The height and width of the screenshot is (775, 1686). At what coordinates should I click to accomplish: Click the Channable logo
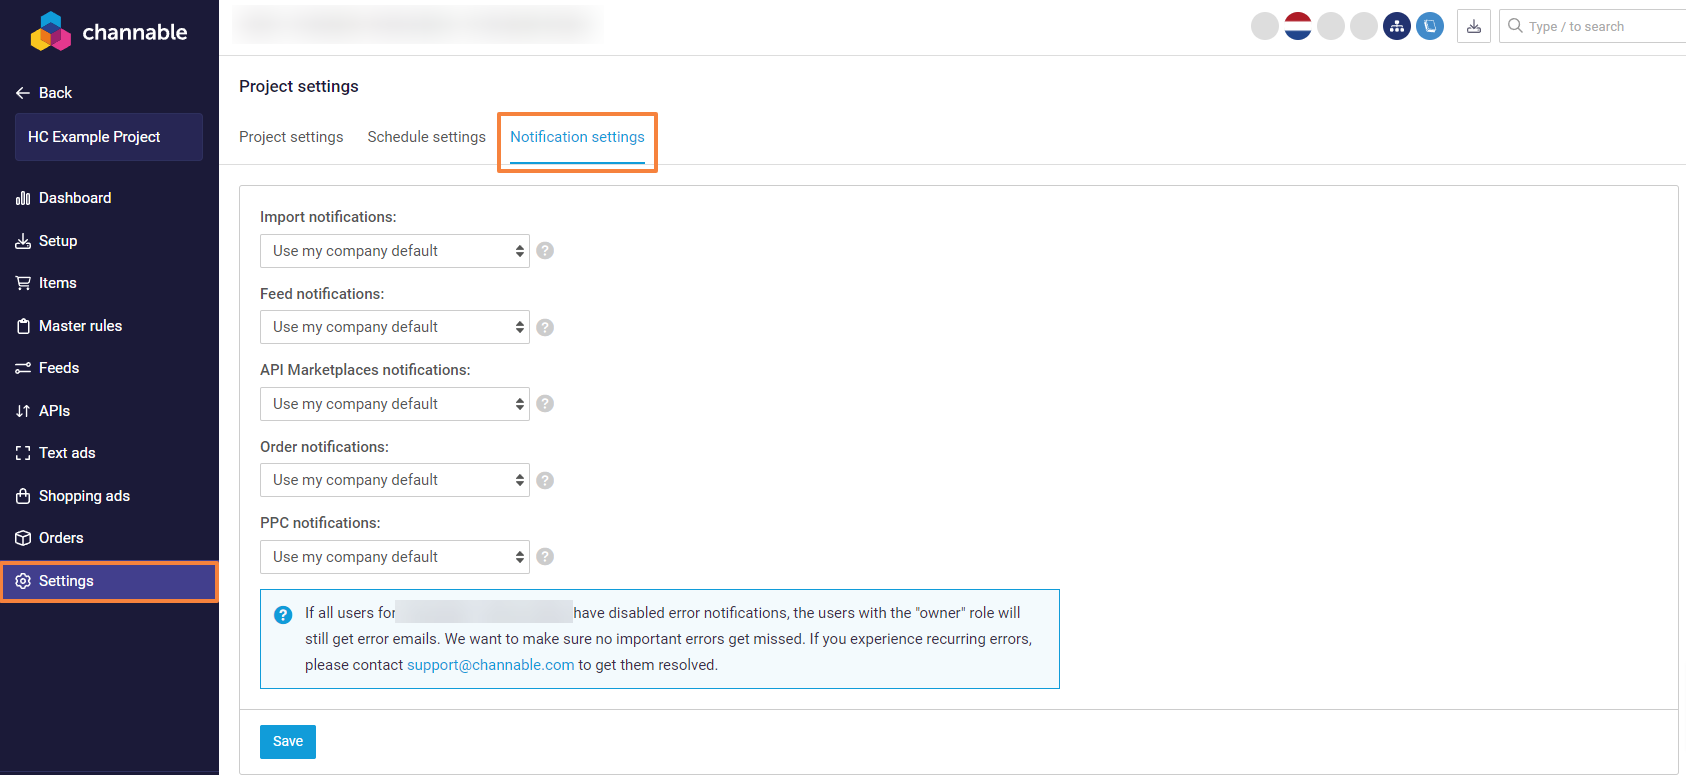pos(109,32)
